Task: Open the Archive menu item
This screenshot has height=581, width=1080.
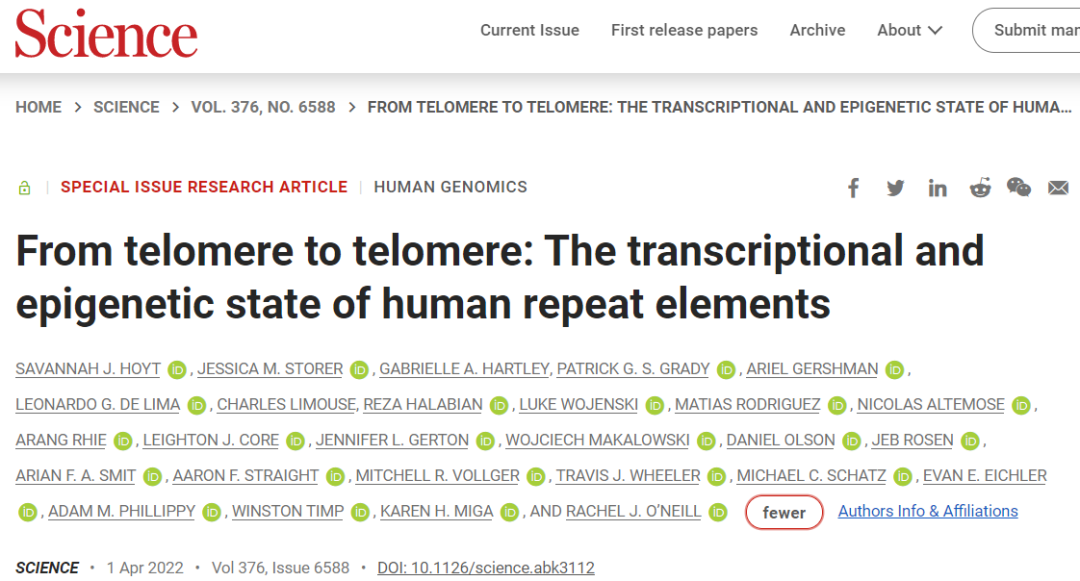Action: click(x=817, y=30)
